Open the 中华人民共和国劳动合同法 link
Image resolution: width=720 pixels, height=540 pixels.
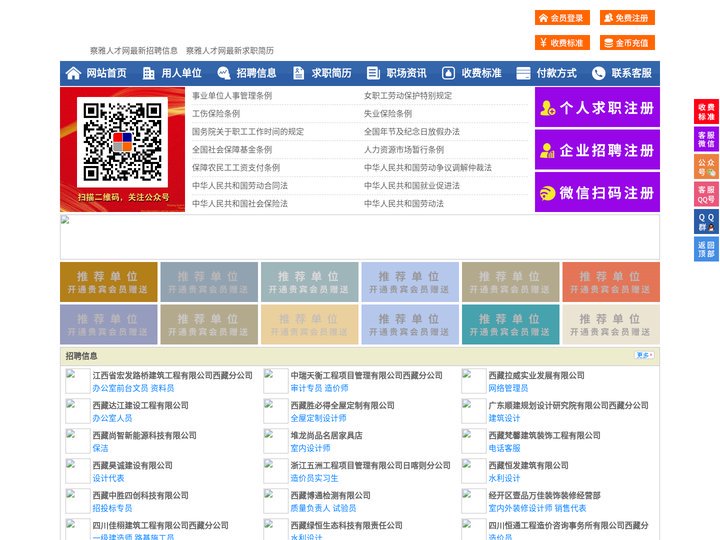pos(240,186)
